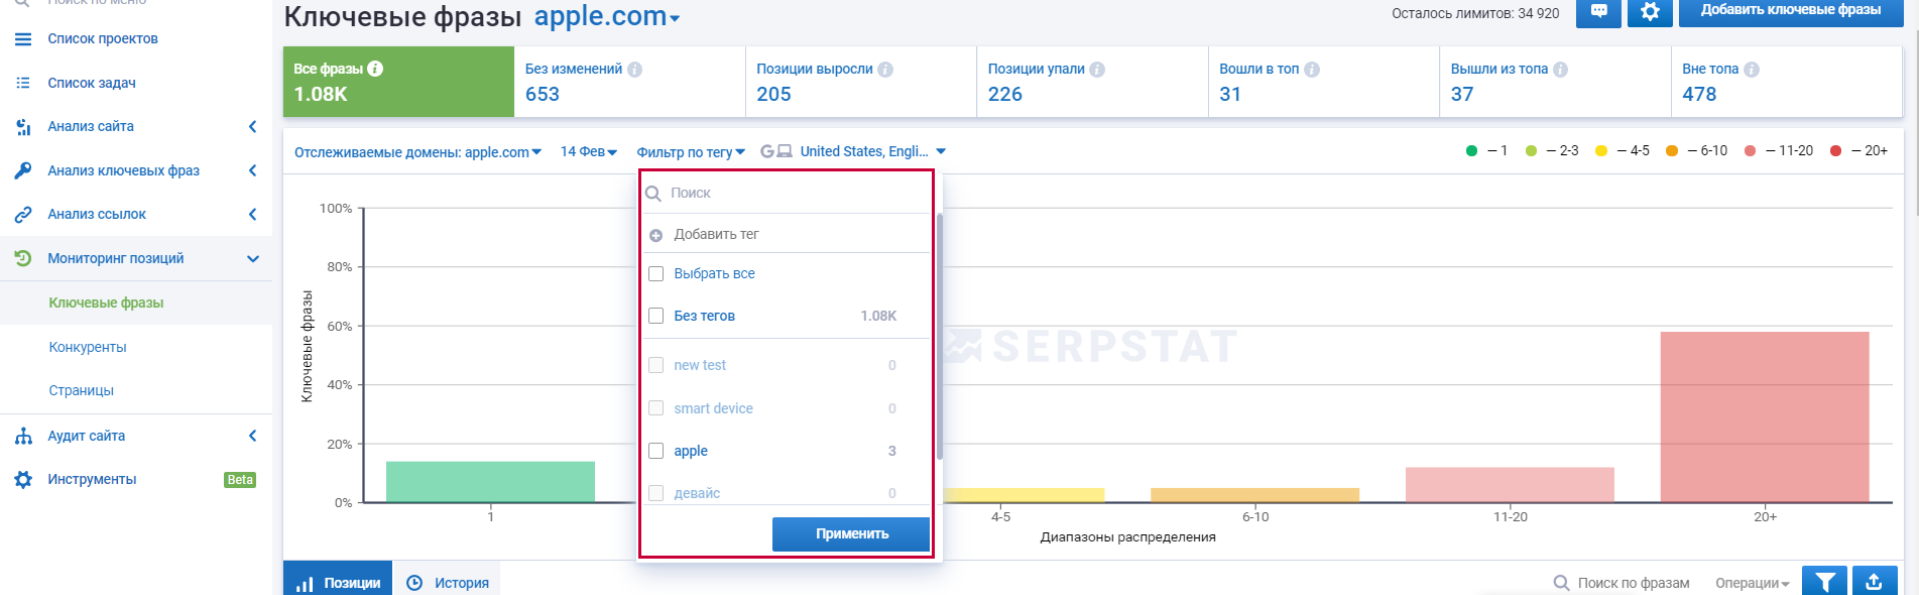Open the apple.com project dropdown in title
The width and height of the screenshot is (1919, 595).
(607, 16)
